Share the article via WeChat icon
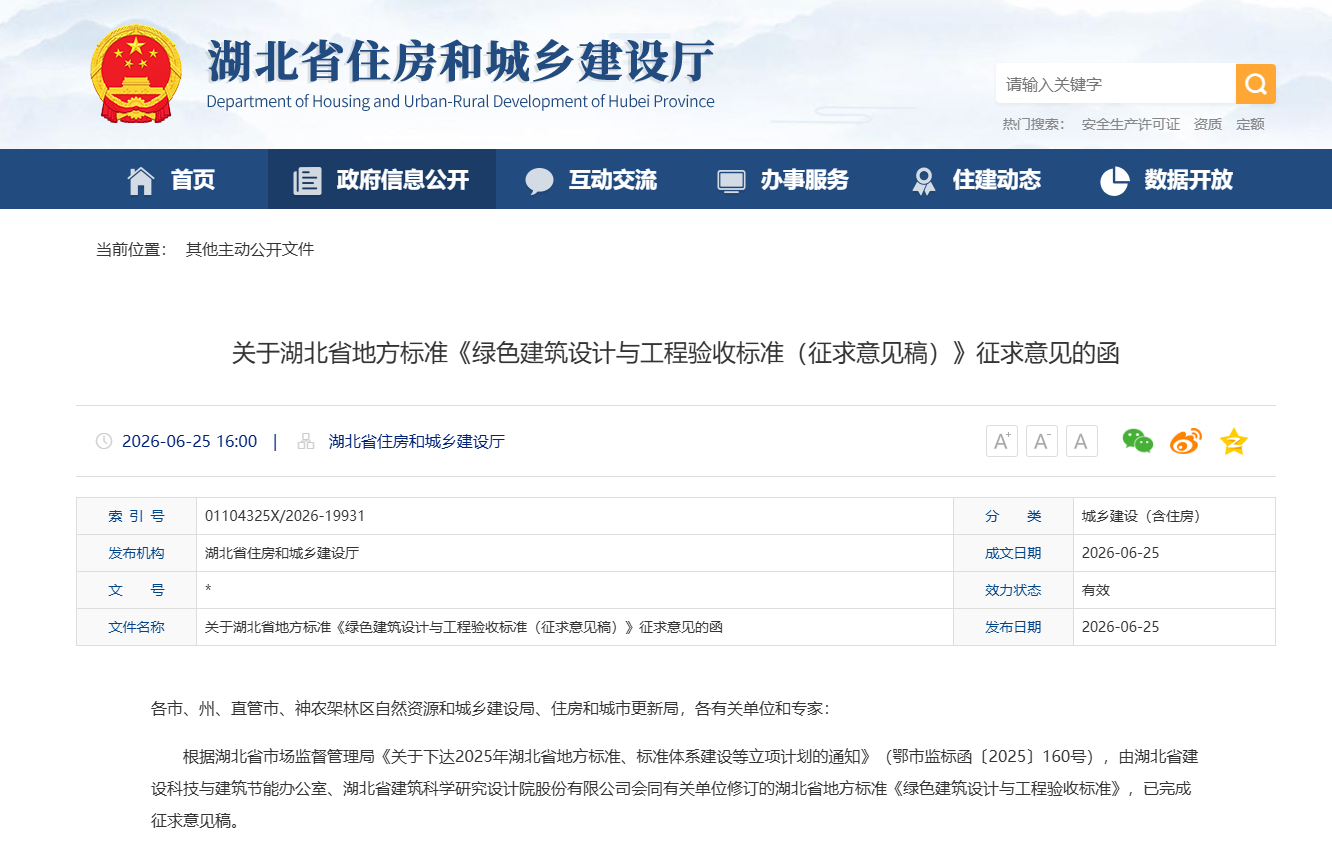This screenshot has height=854, width=1332. [x=1138, y=441]
